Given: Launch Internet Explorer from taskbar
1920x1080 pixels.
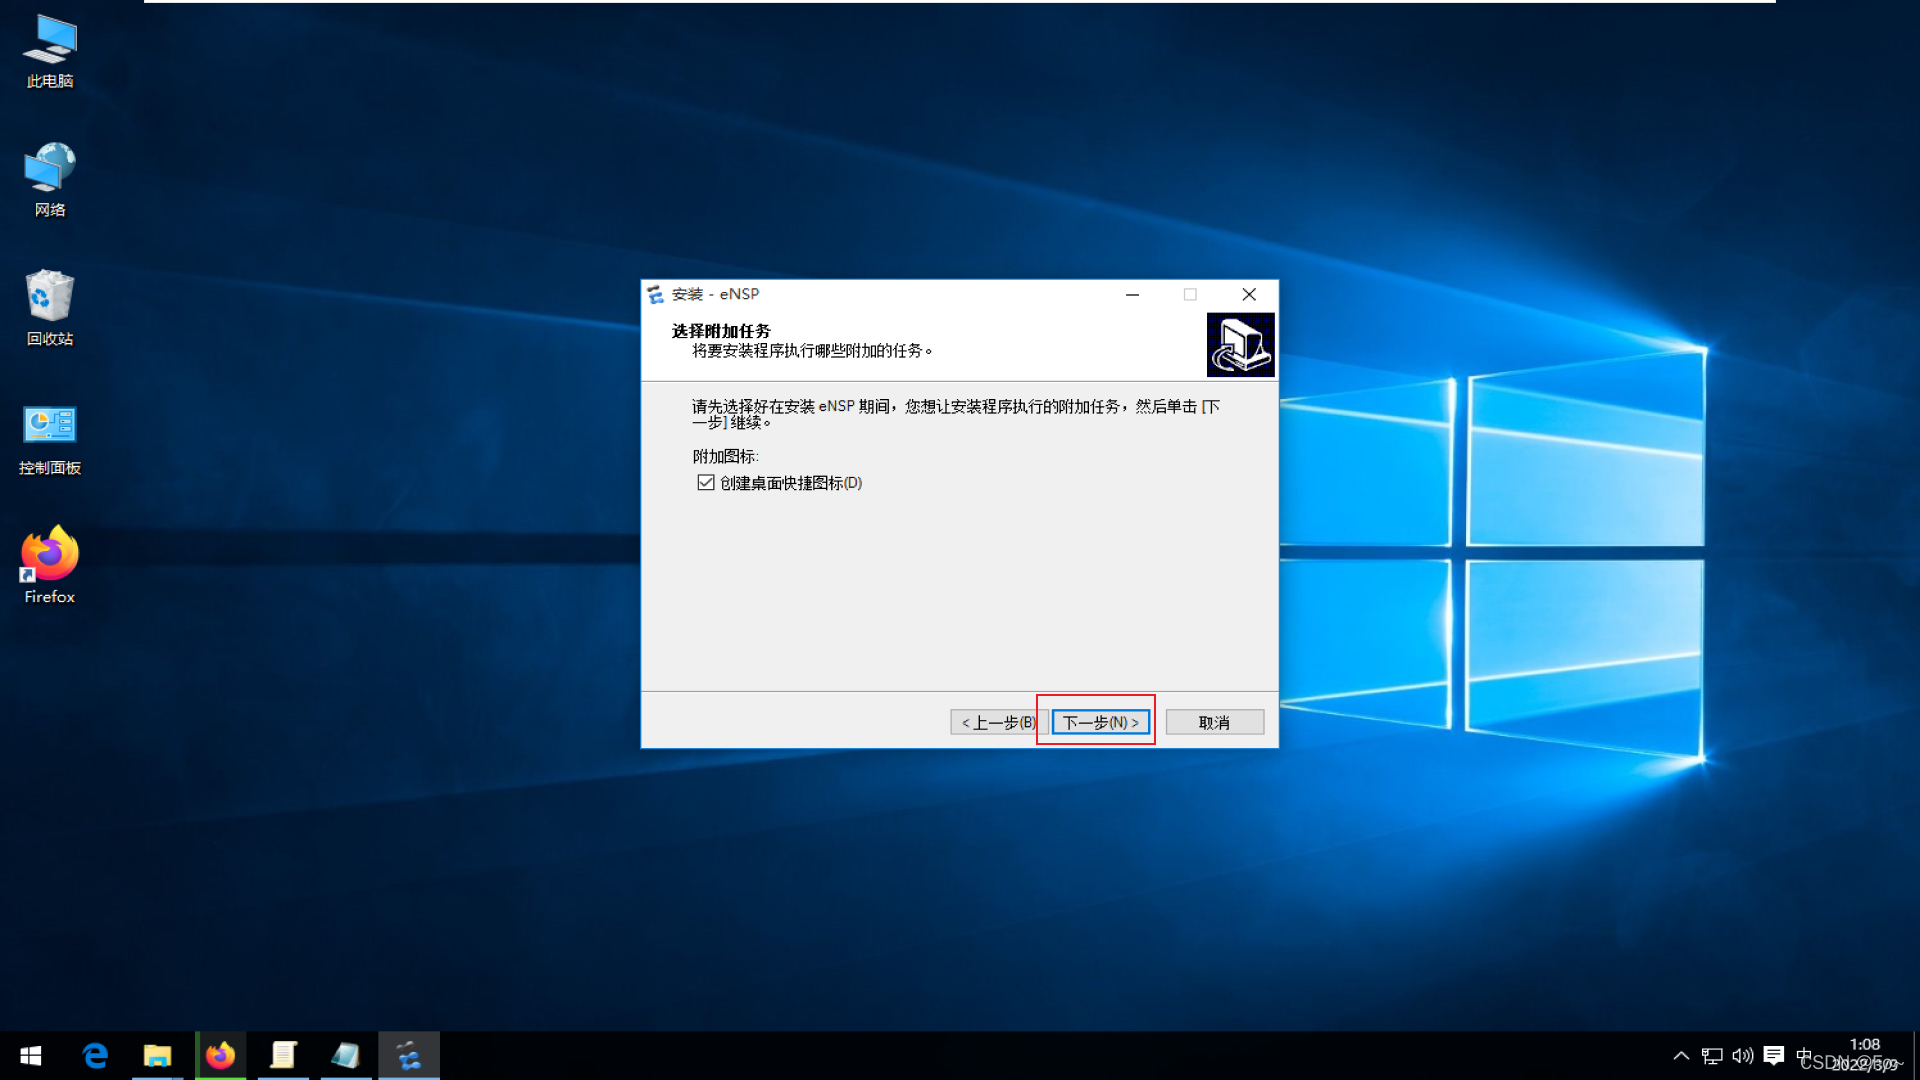Looking at the screenshot, I should pos(95,1056).
